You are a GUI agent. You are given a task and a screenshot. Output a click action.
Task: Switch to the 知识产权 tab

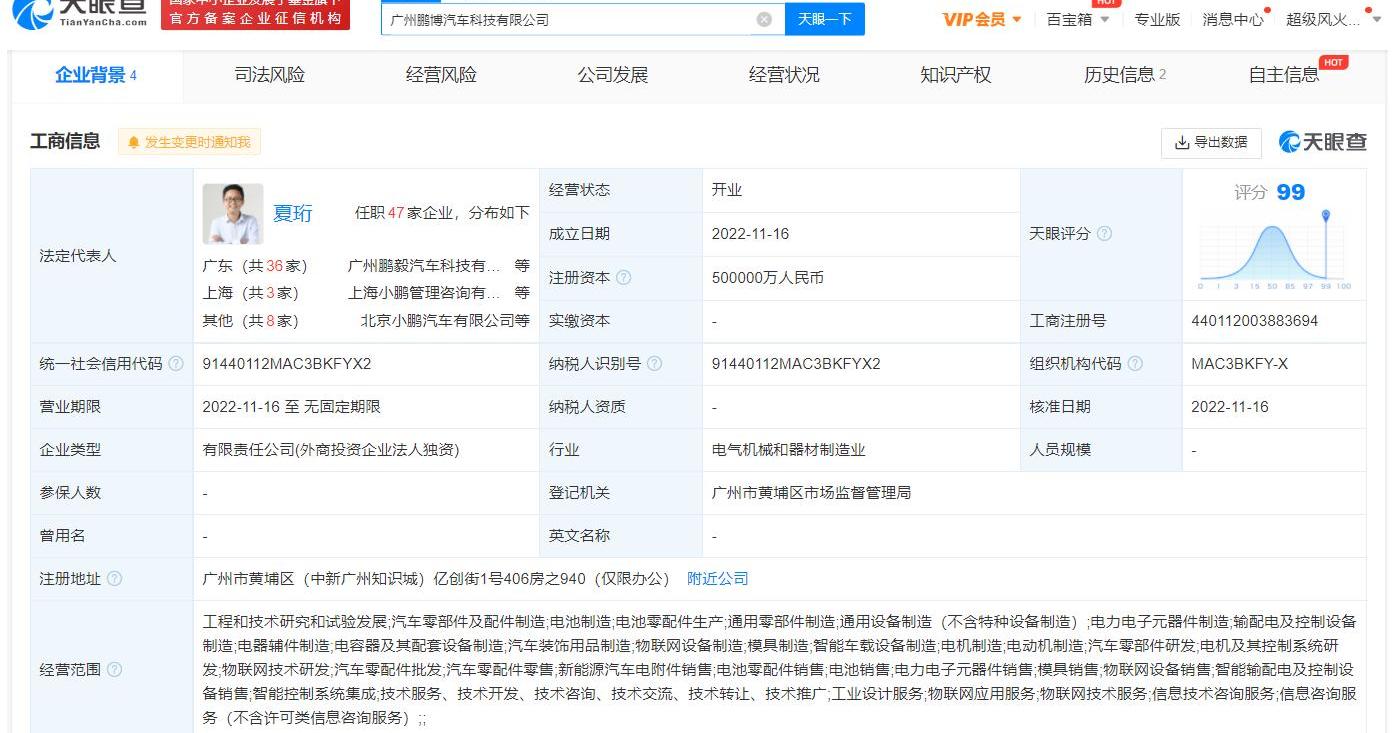(955, 75)
